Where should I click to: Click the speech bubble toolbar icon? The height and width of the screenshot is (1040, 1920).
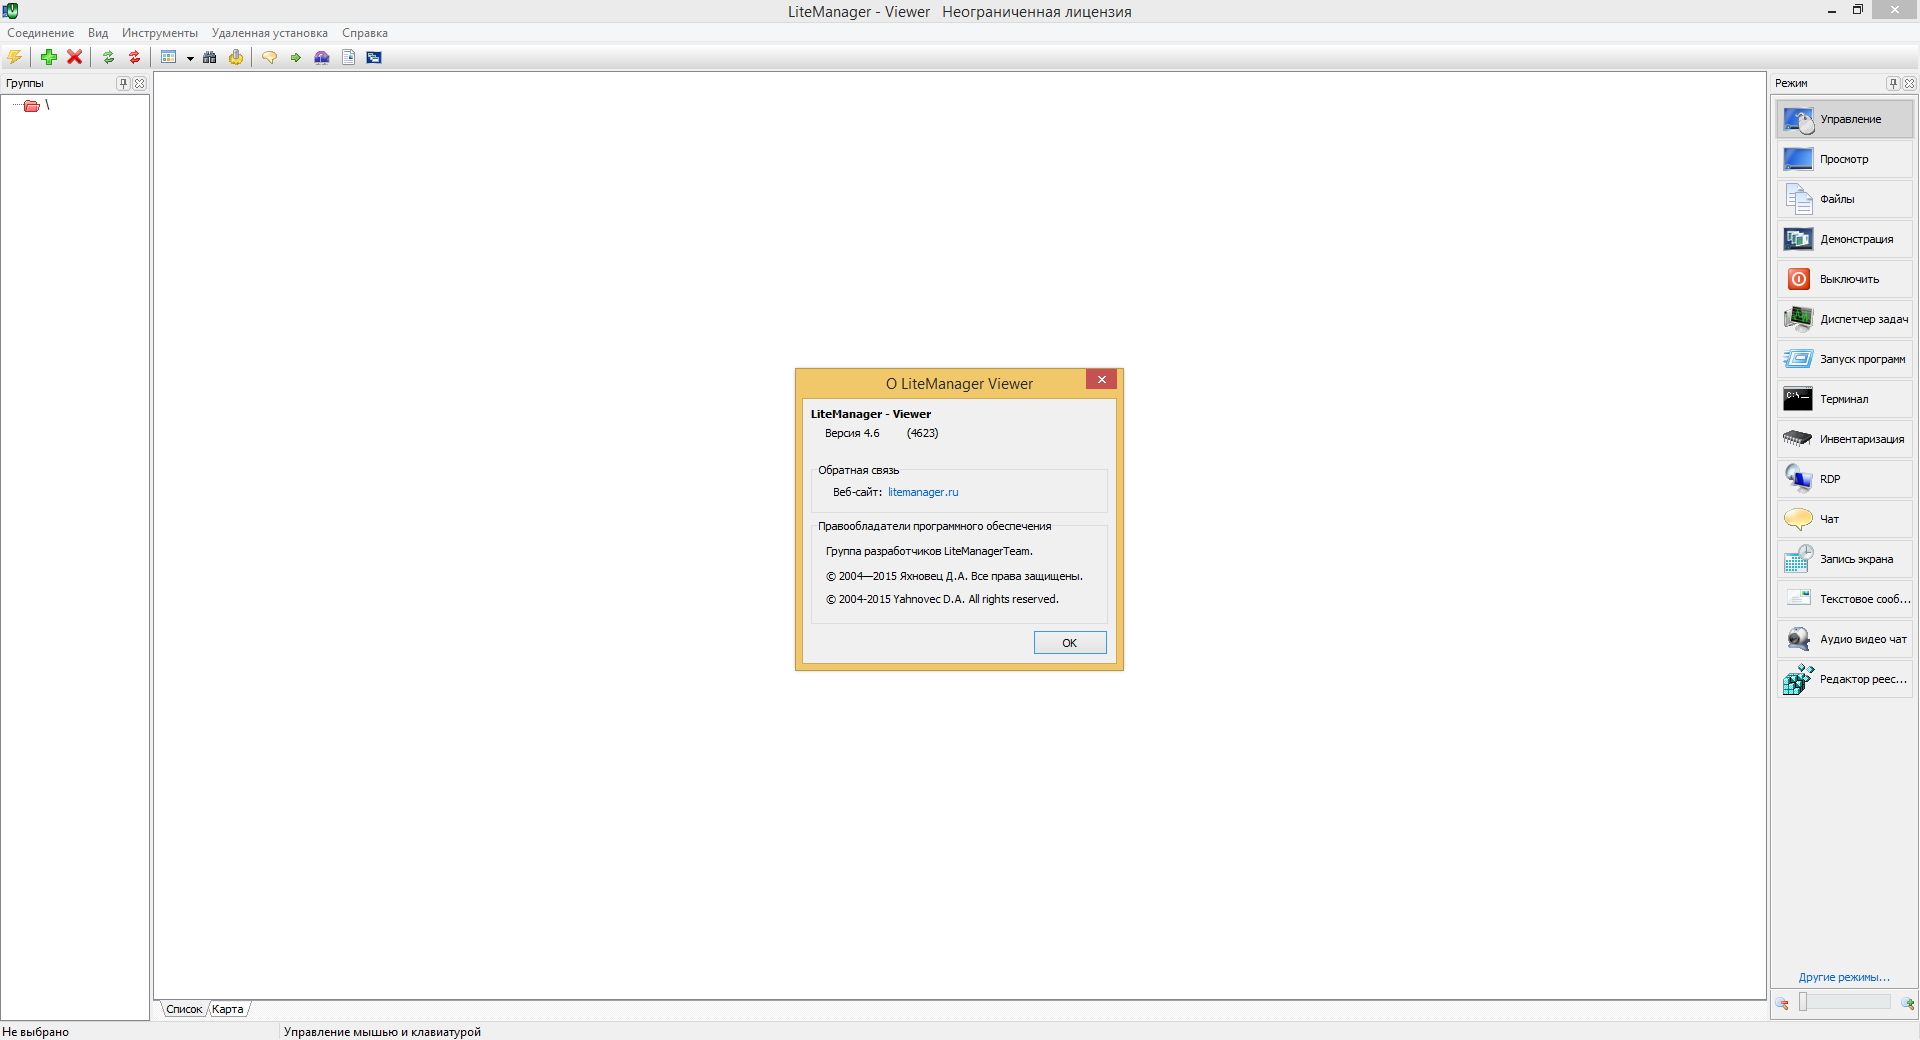[x=269, y=57]
